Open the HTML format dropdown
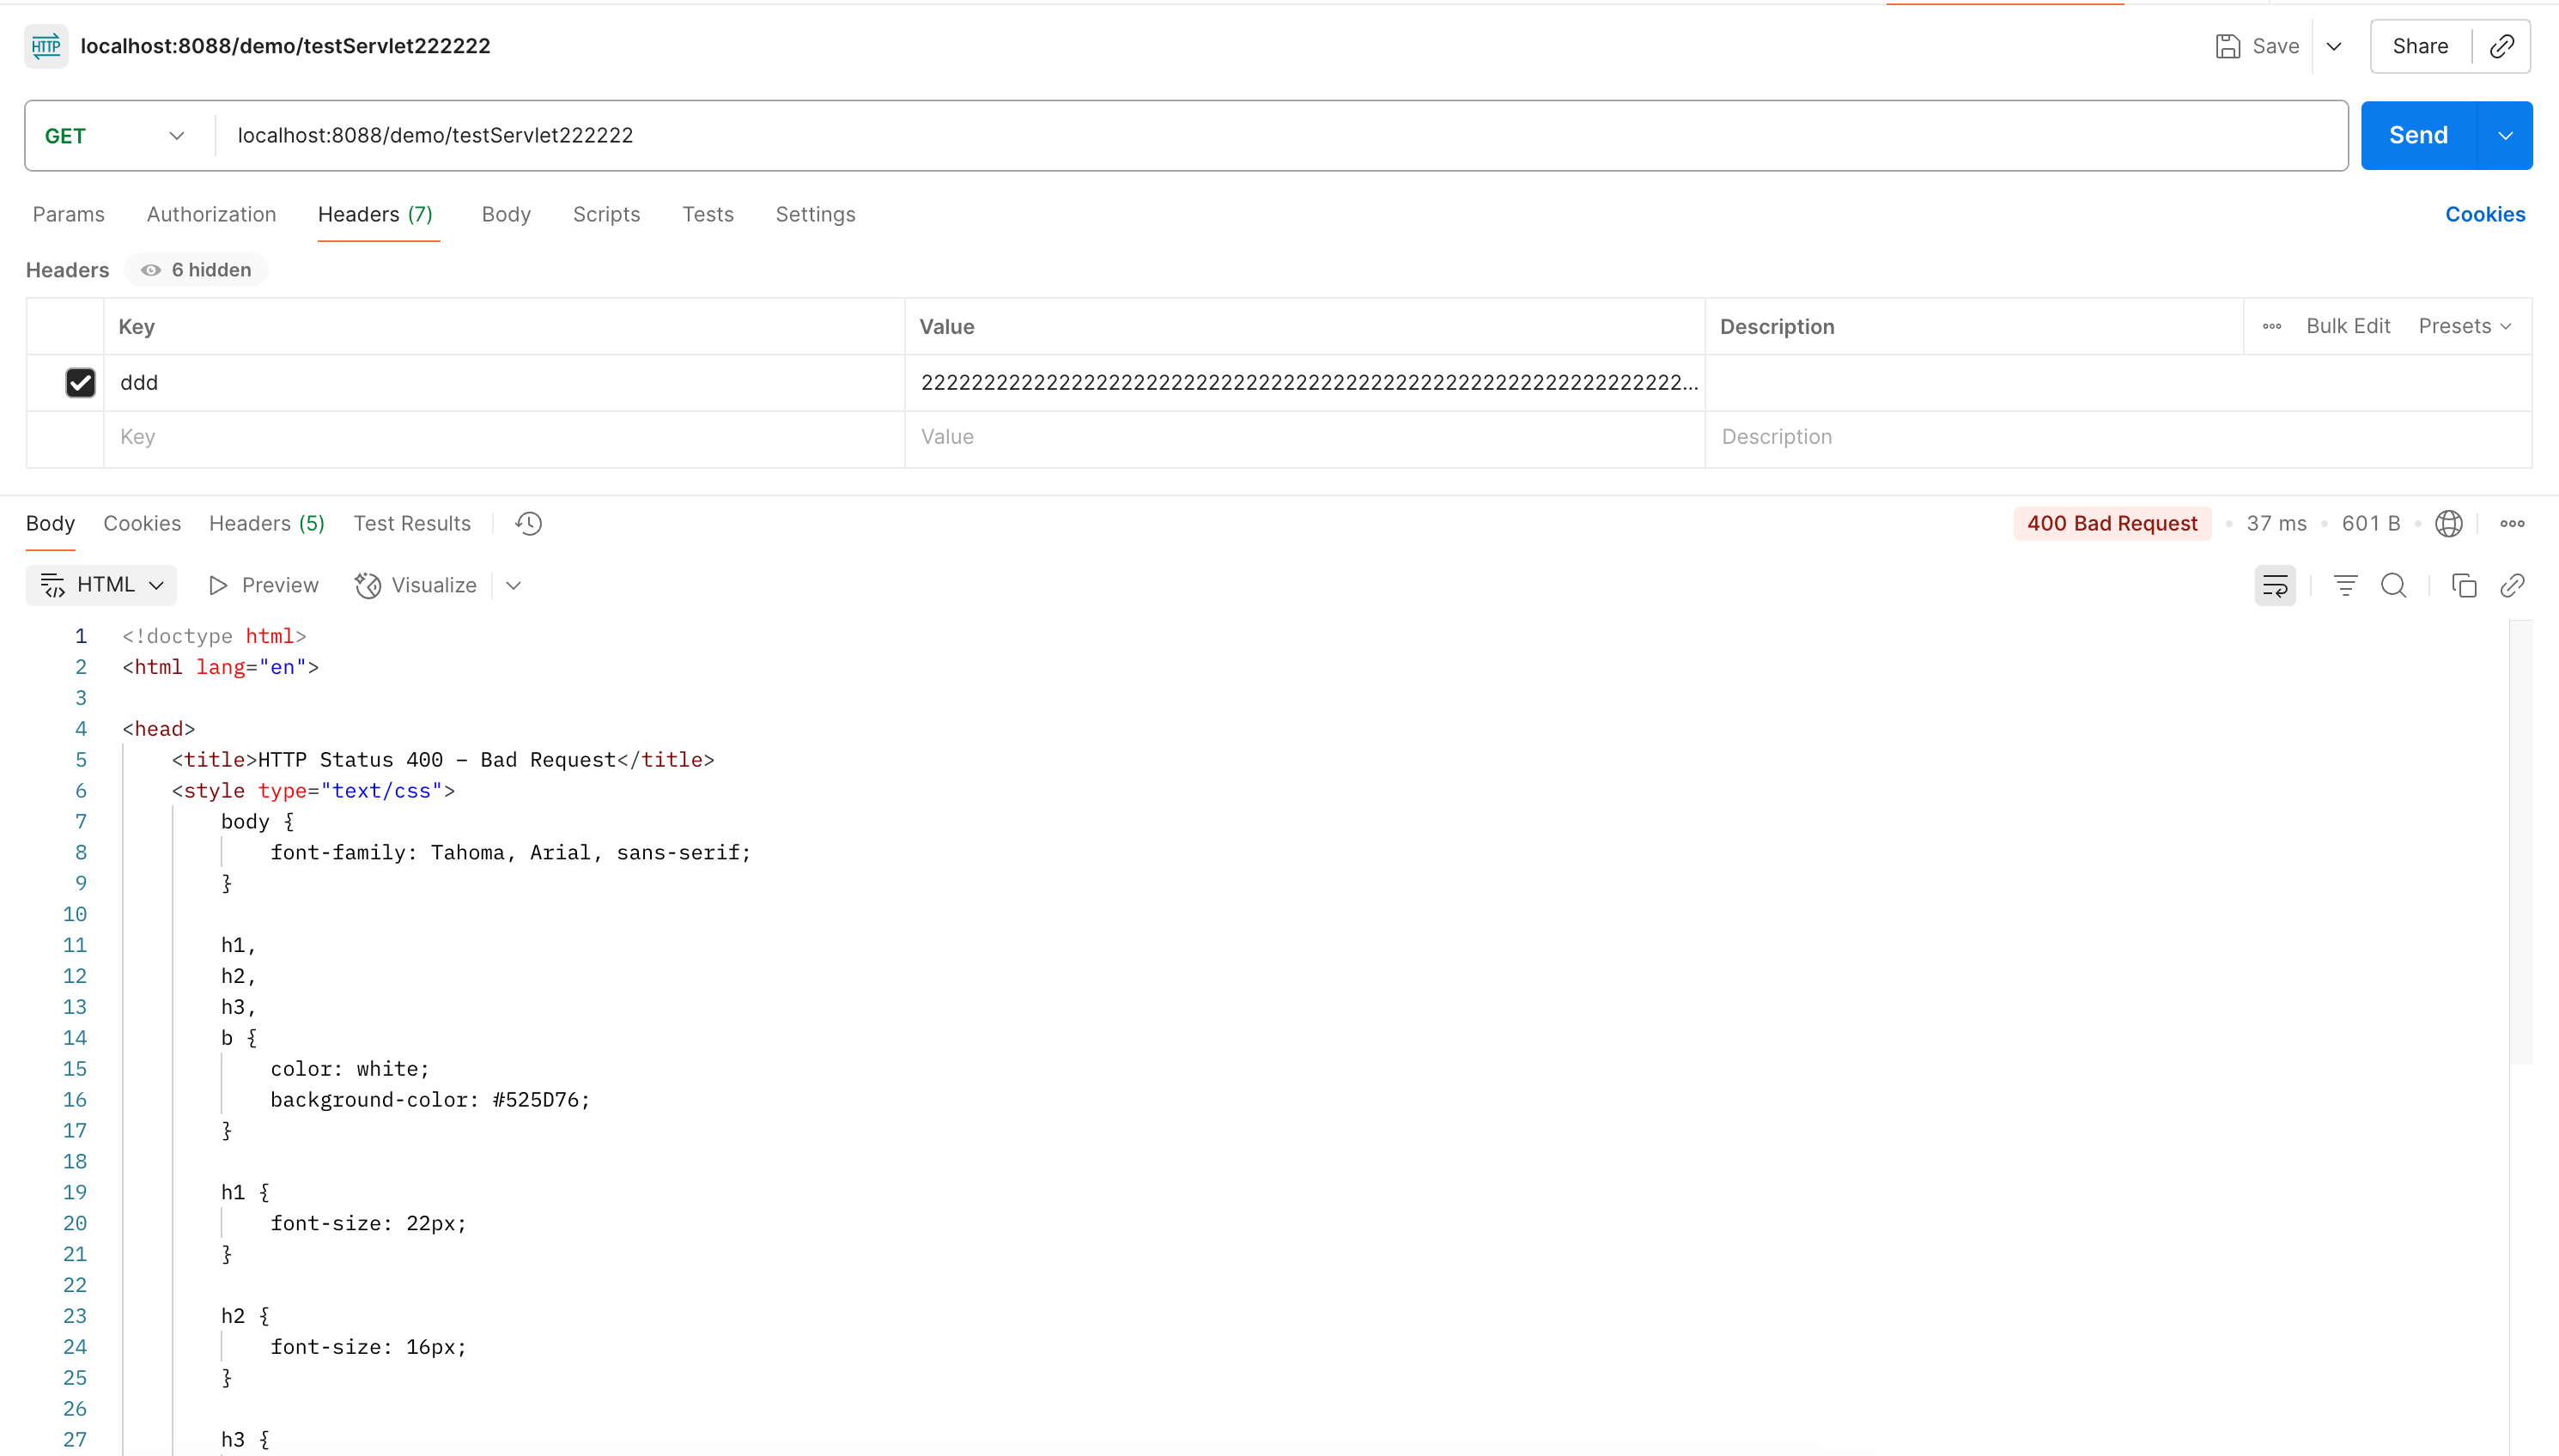Screen dimensions: 2559x1456 (101, 585)
